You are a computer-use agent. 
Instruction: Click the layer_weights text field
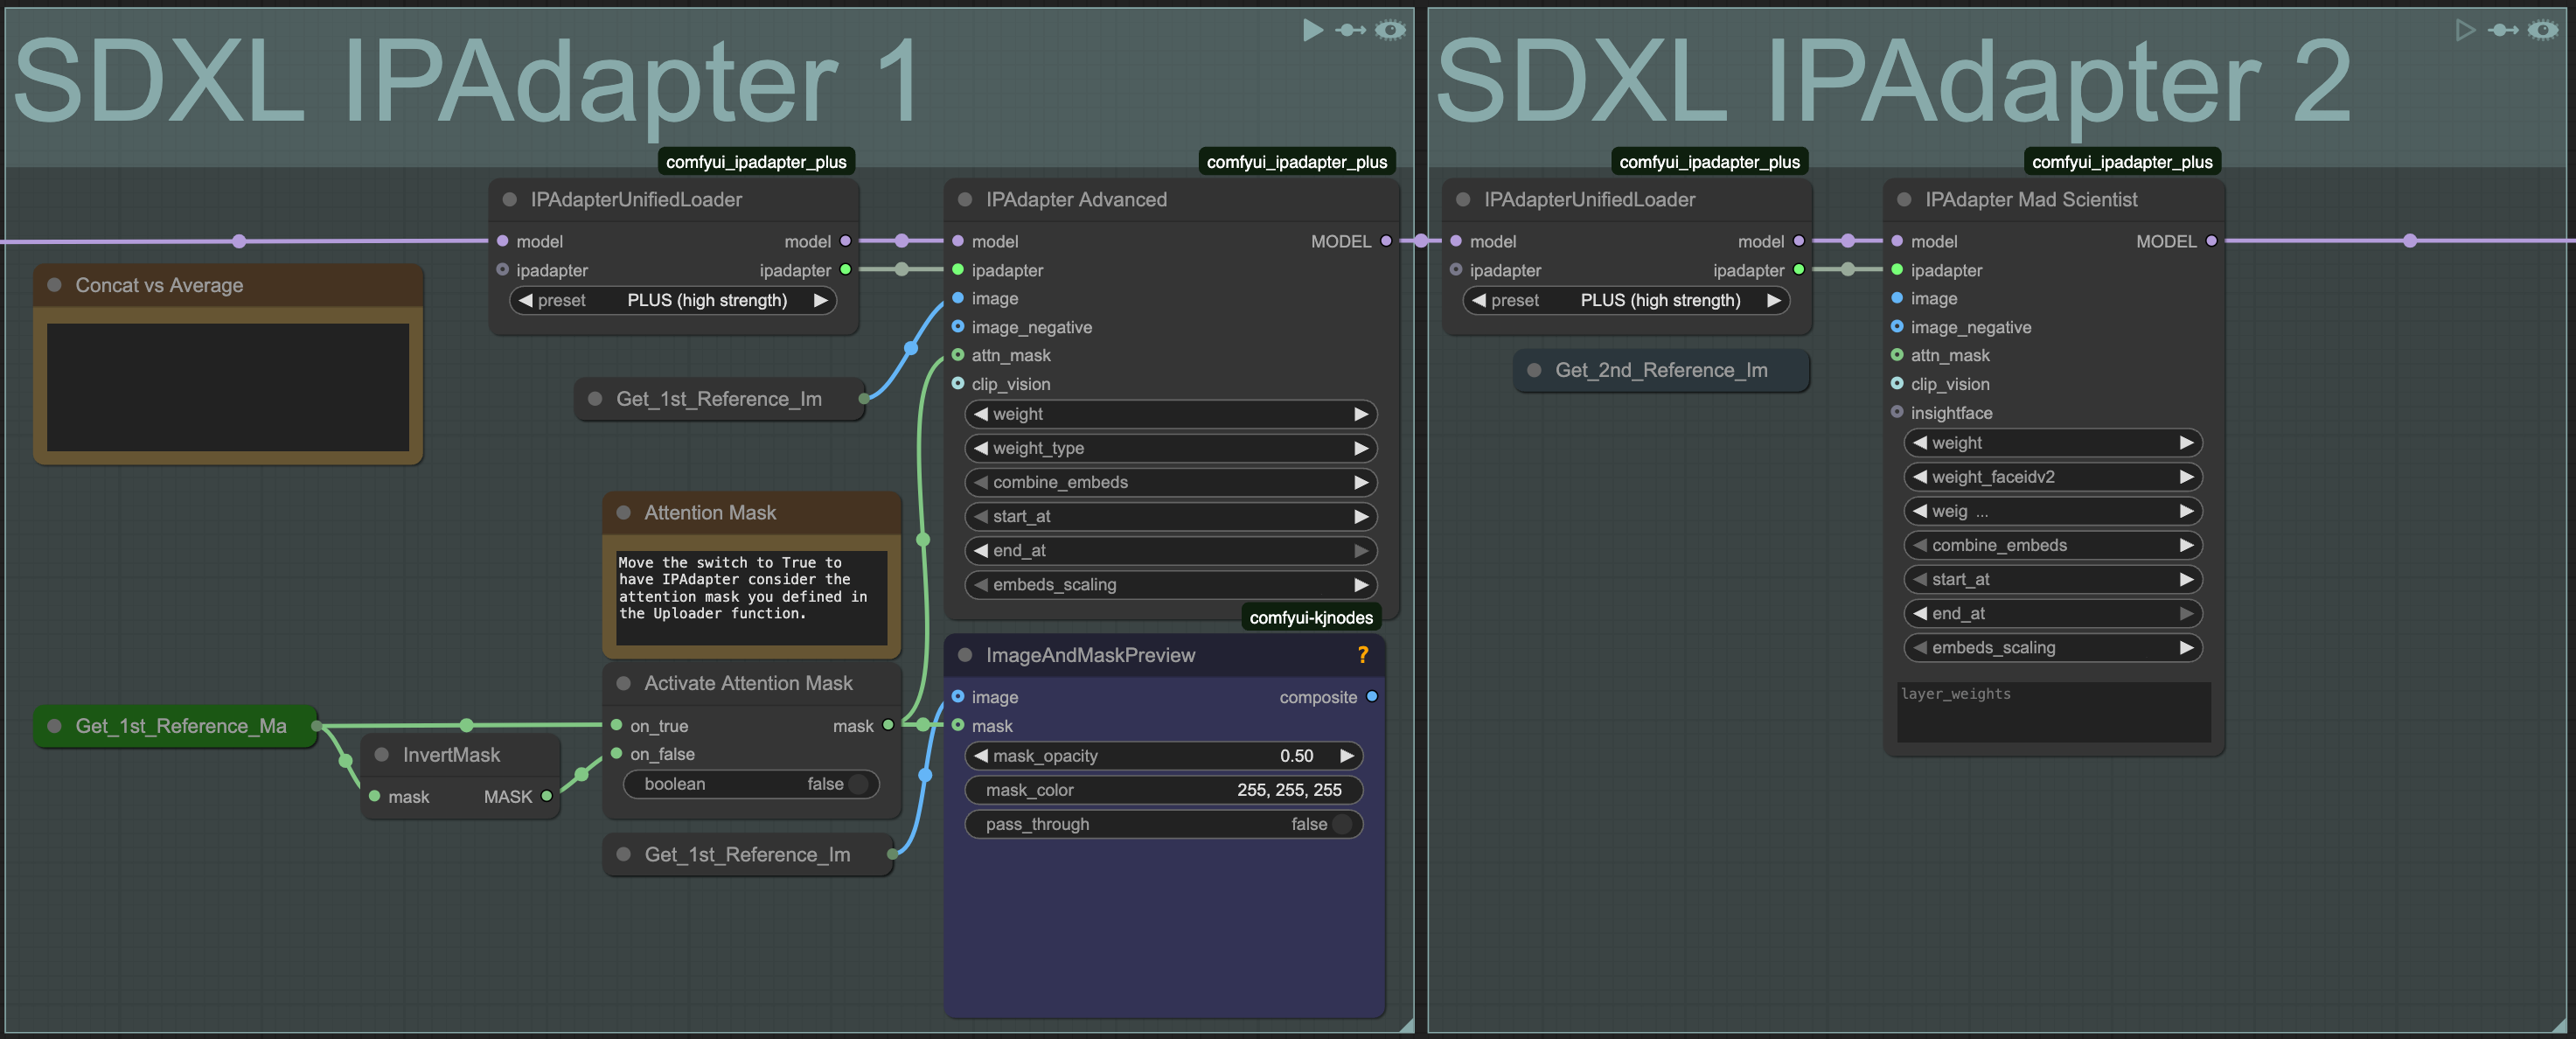pyautogui.click(x=2052, y=712)
